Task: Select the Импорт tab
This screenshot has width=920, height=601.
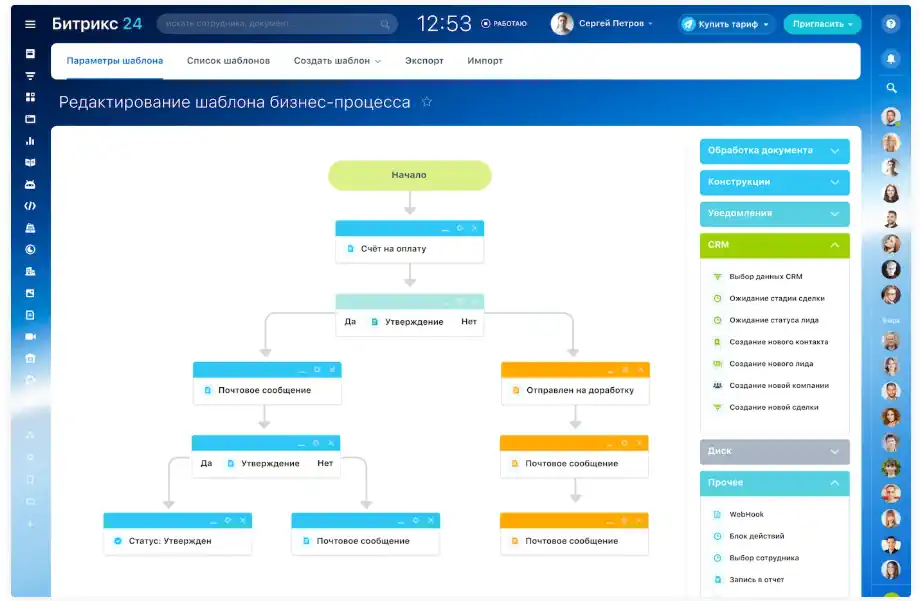Action: (485, 61)
